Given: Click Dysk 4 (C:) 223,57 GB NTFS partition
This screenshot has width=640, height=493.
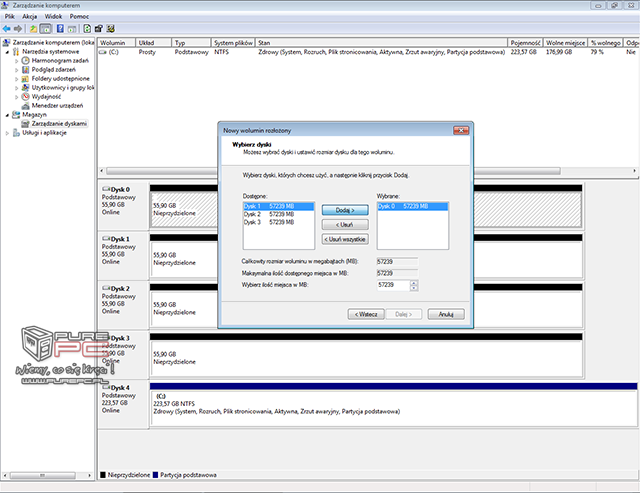Looking at the screenshot, I should 393,407.
